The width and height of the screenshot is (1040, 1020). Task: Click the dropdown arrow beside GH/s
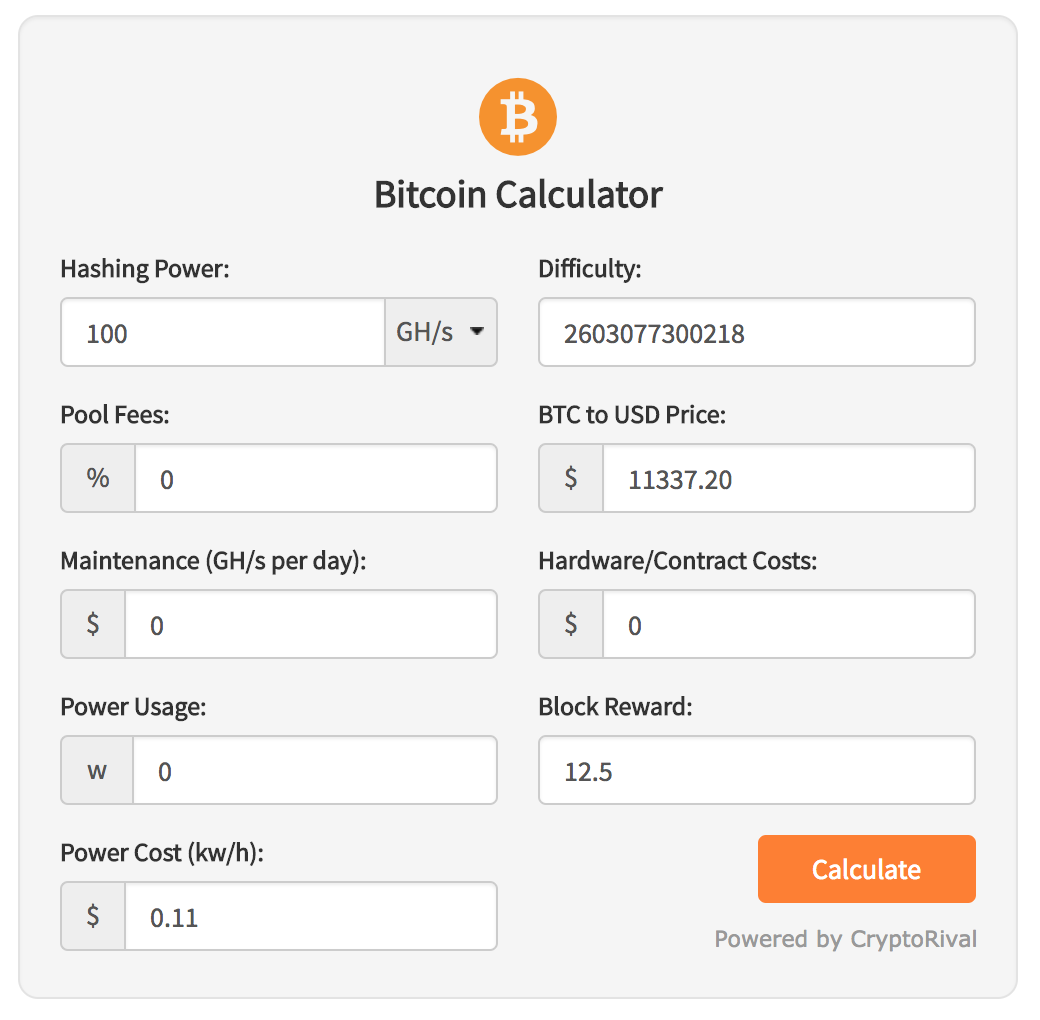point(477,332)
